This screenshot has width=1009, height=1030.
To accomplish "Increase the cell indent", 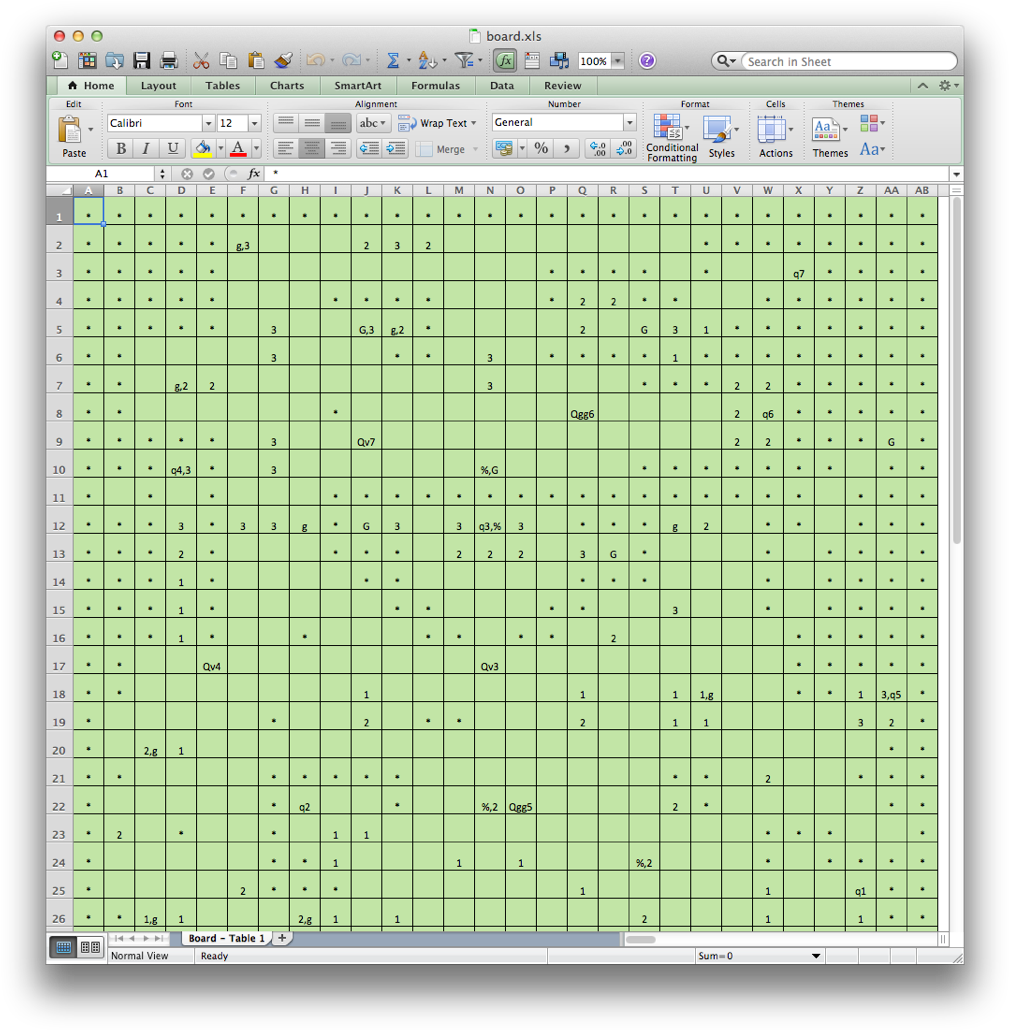I will [395, 148].
